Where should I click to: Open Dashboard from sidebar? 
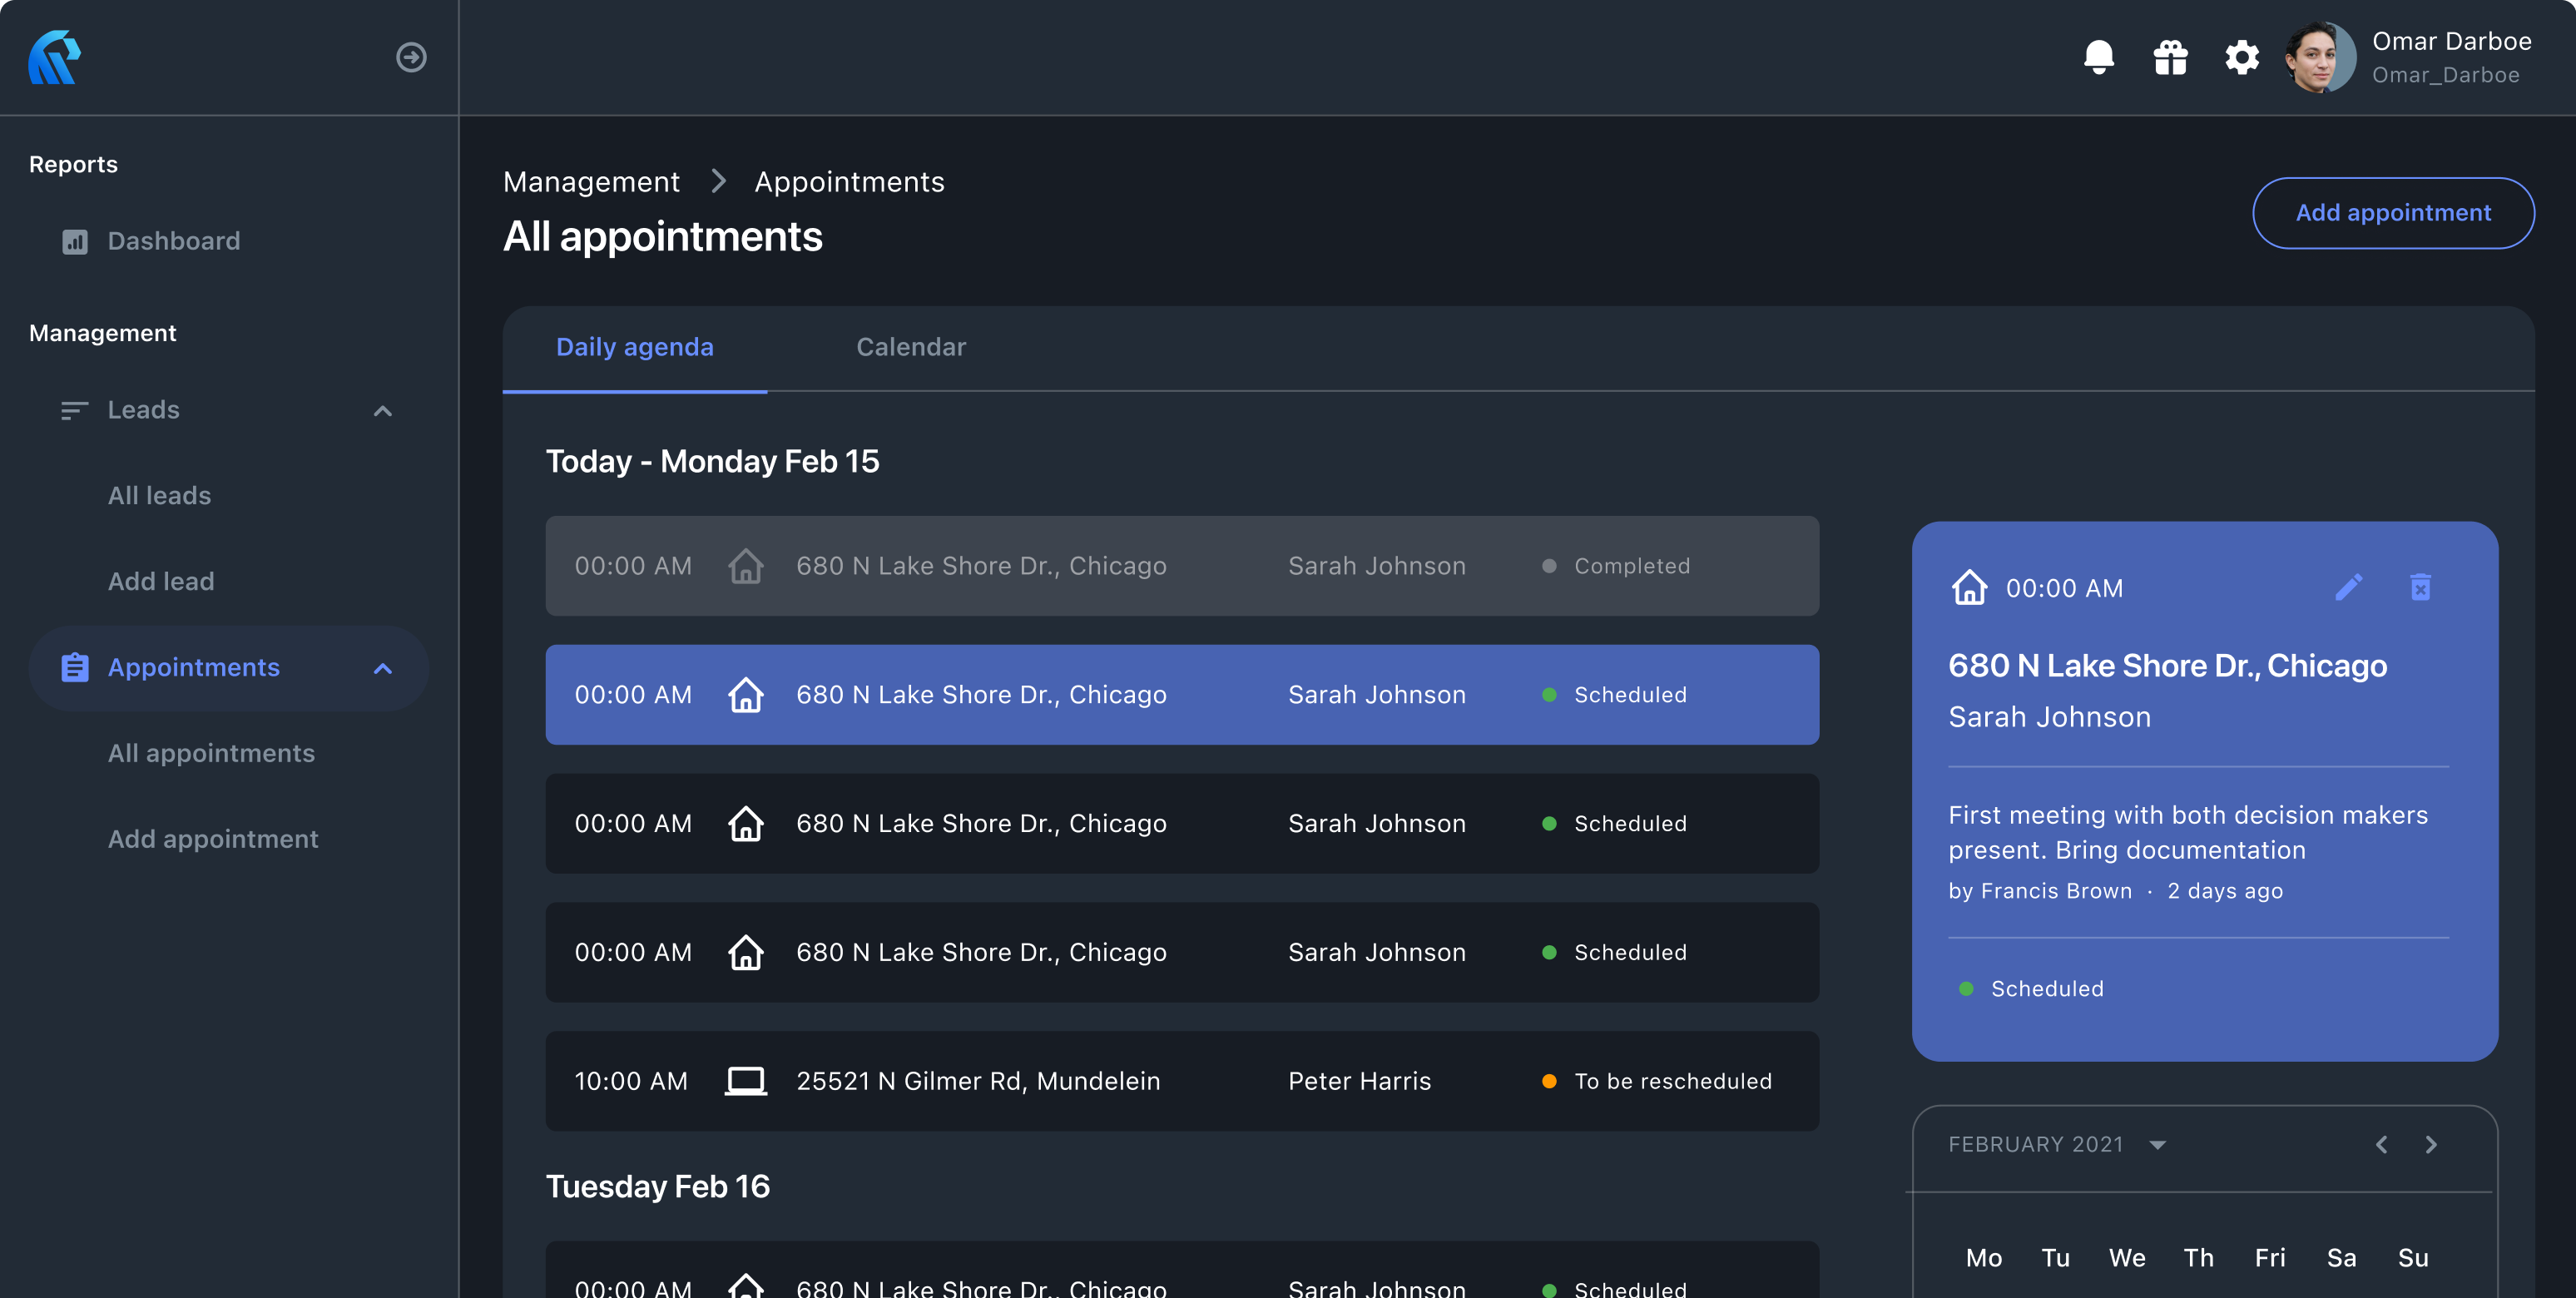[x=173, y=241]
